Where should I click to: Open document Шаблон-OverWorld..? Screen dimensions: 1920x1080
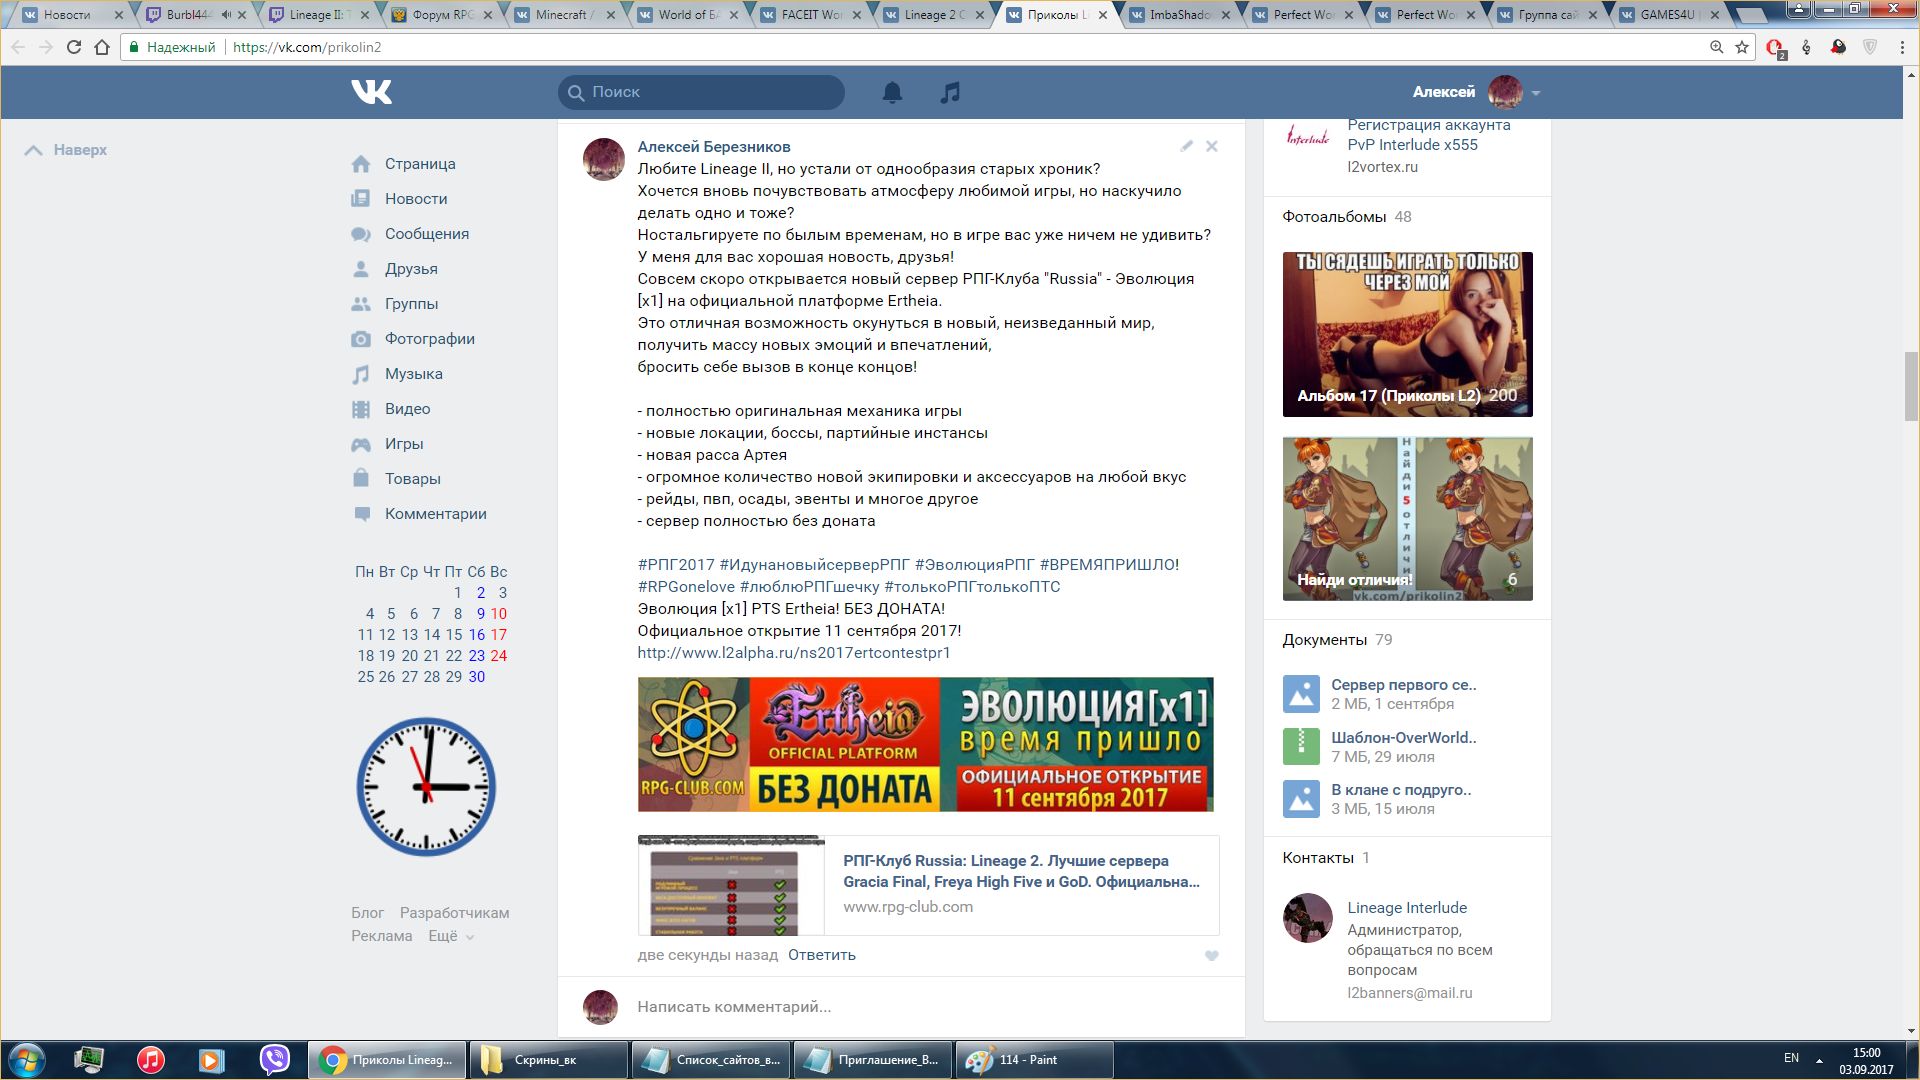1403,738
